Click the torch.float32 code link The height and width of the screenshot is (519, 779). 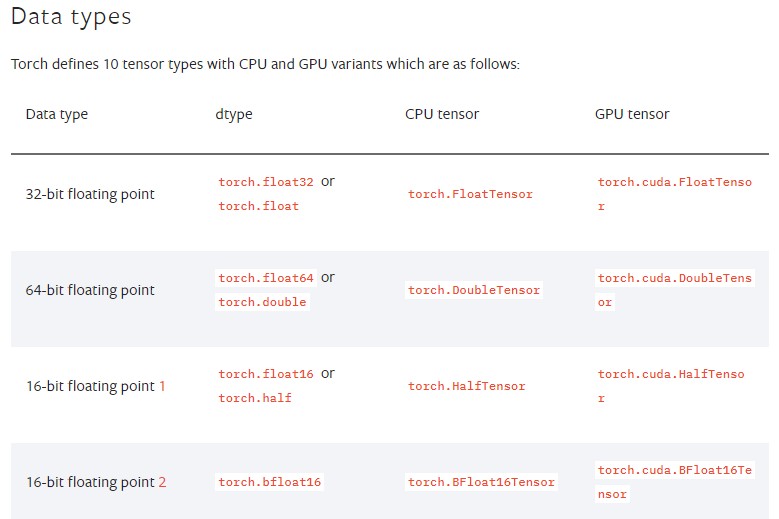[x=266, y=182]
